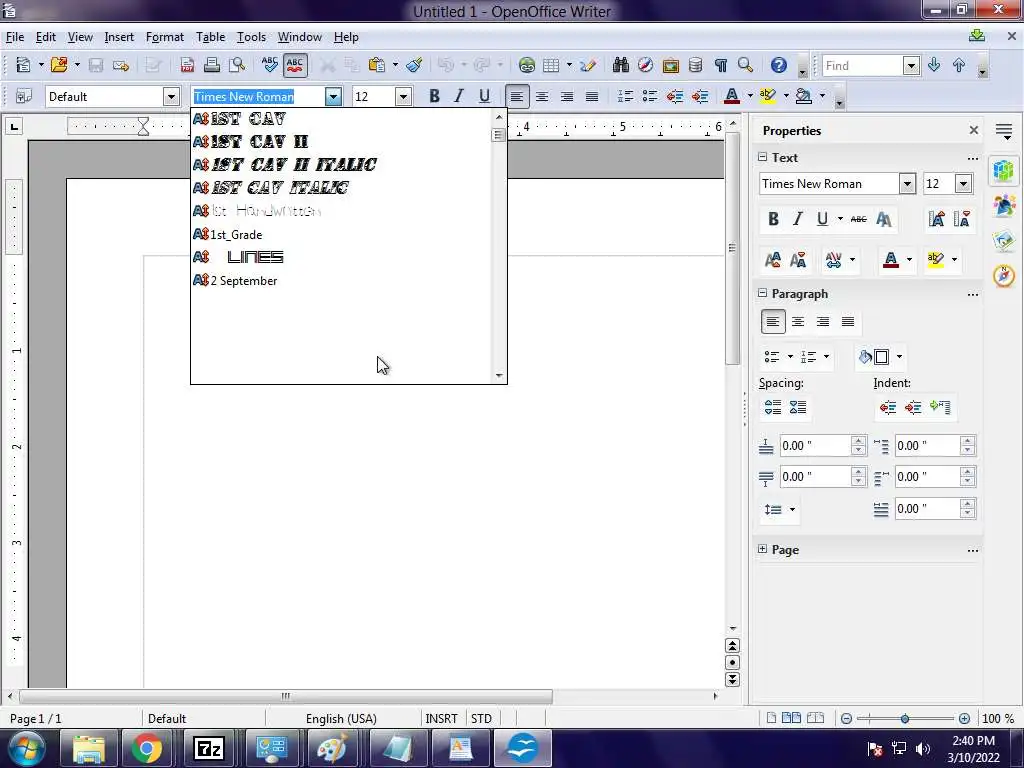
Task: Click the Zoom magnifier icon
Action: [x=745, y=65]
